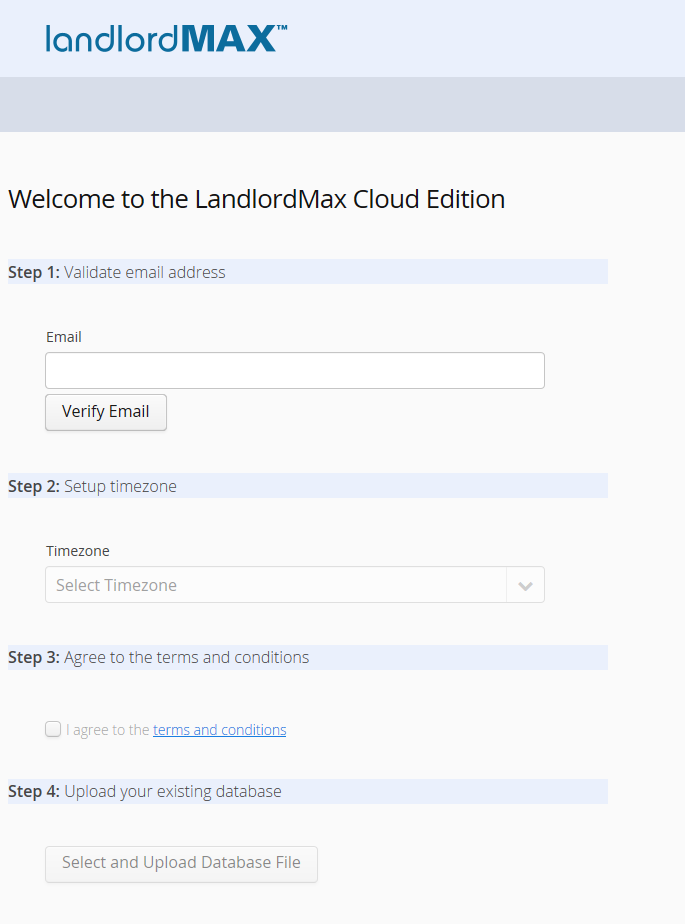Click the Email field label
The image size is (685, 924).
pyautogui.click(x=64, y=336)
